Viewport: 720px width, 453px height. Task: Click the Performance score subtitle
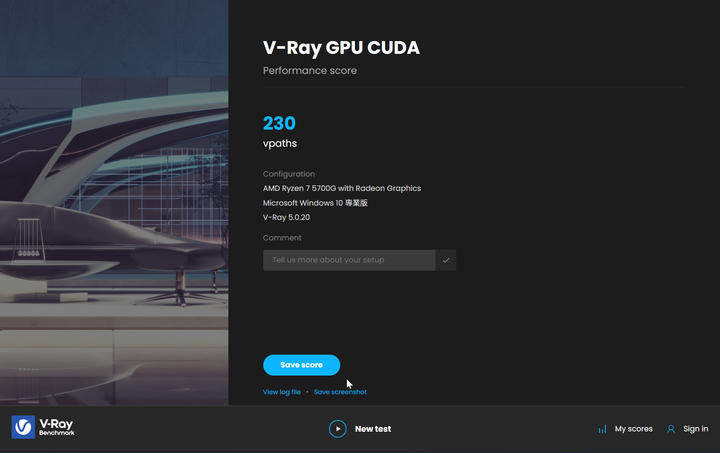pyautogui.click(x=309, y=71)
